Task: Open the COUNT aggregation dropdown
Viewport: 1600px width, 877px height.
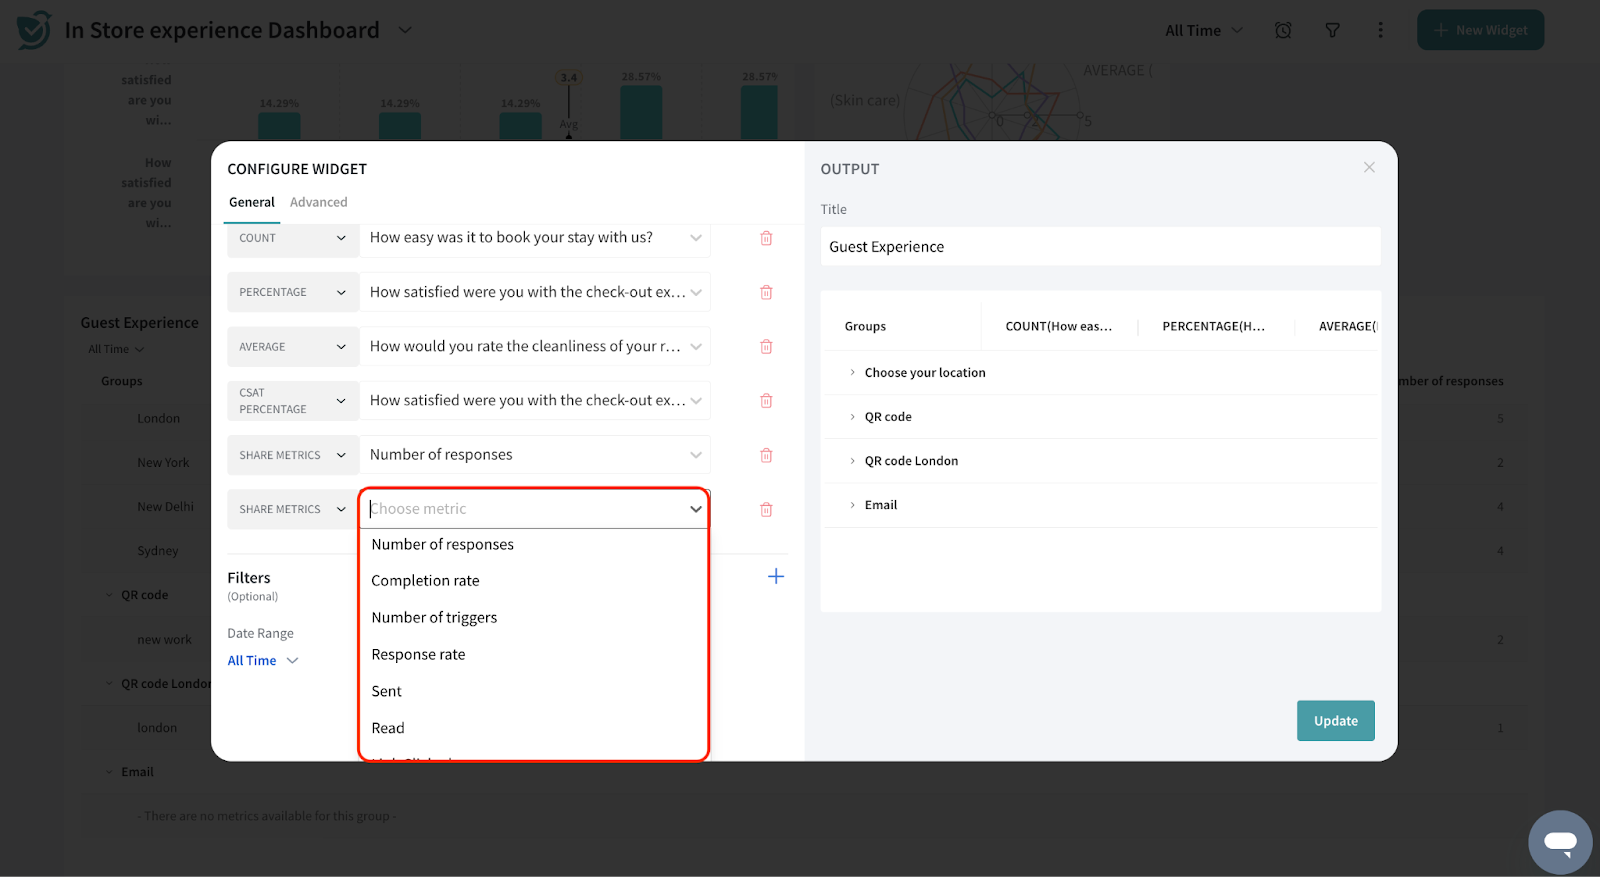Action: click(x=293, y=238)
